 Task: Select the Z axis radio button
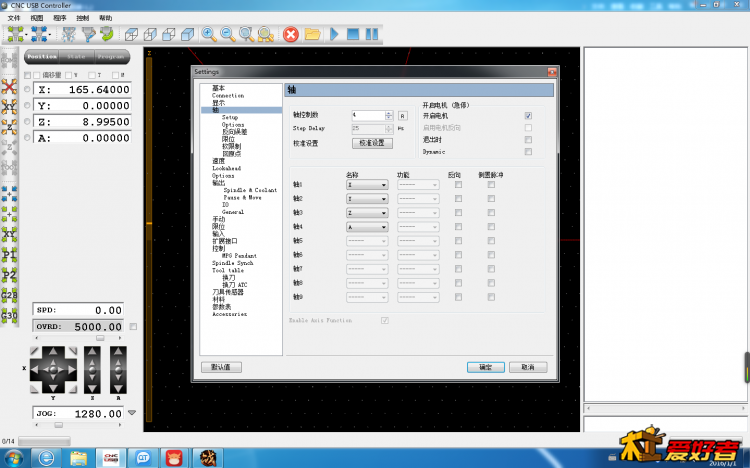coord(27,122)
